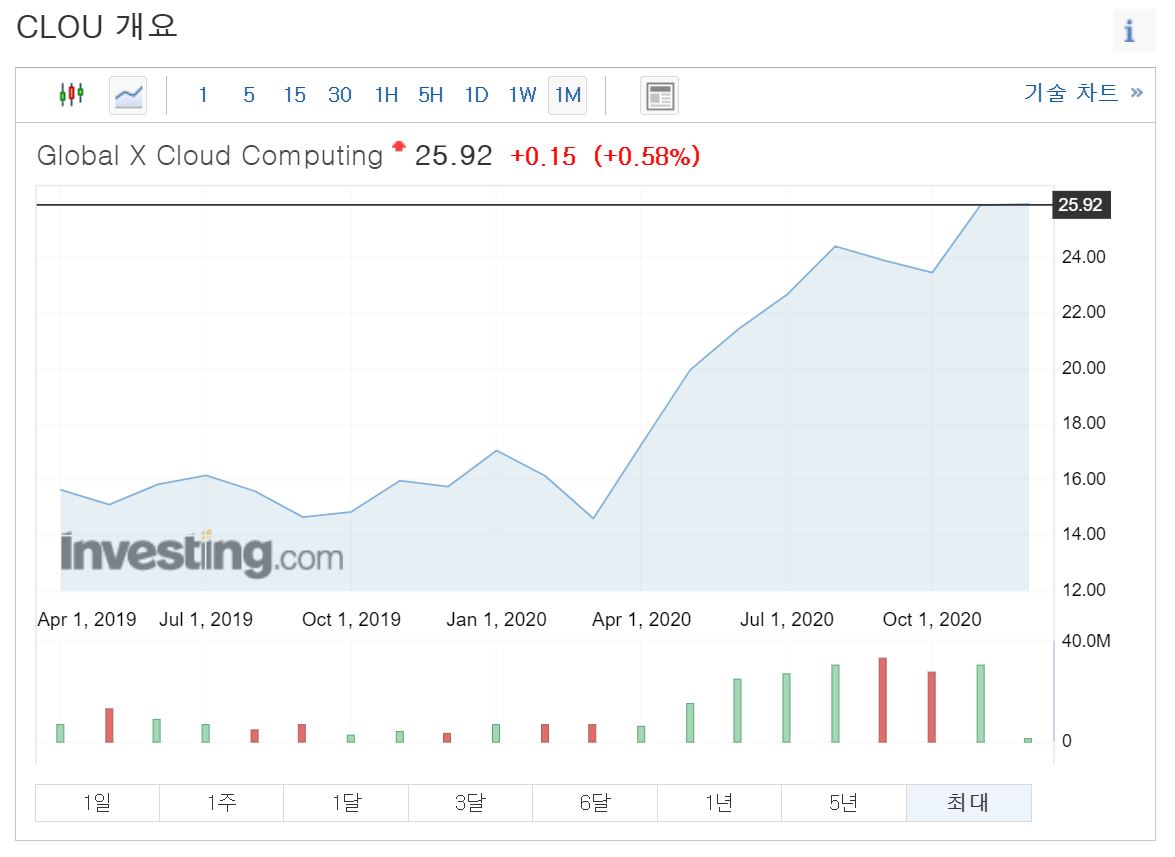Click the 20.00 price axis label
This screenshot has height=857, width=1175.
[1084, 368]
